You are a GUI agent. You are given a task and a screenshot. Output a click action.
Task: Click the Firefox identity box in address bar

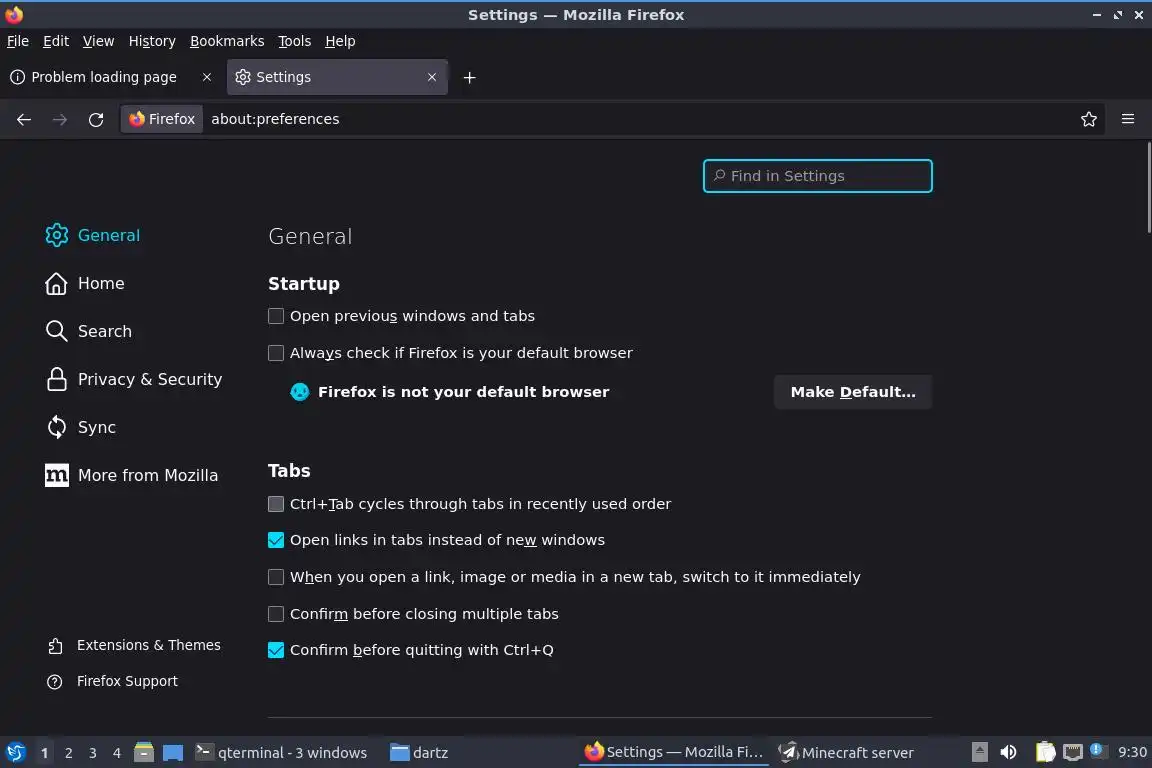coord(162,119)
